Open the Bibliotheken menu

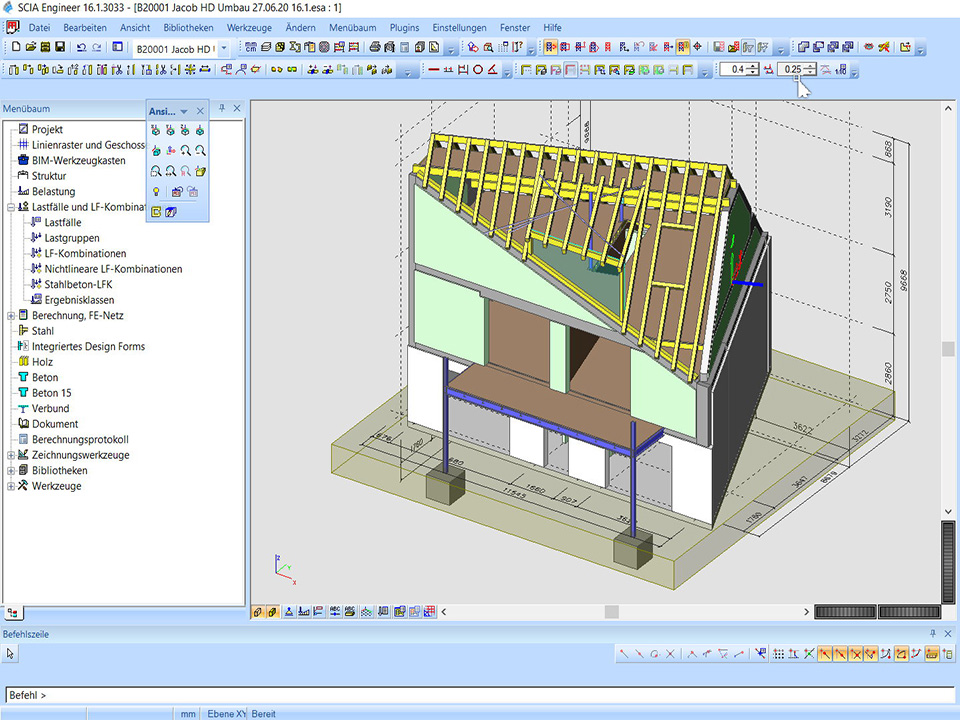coord(187,28)
